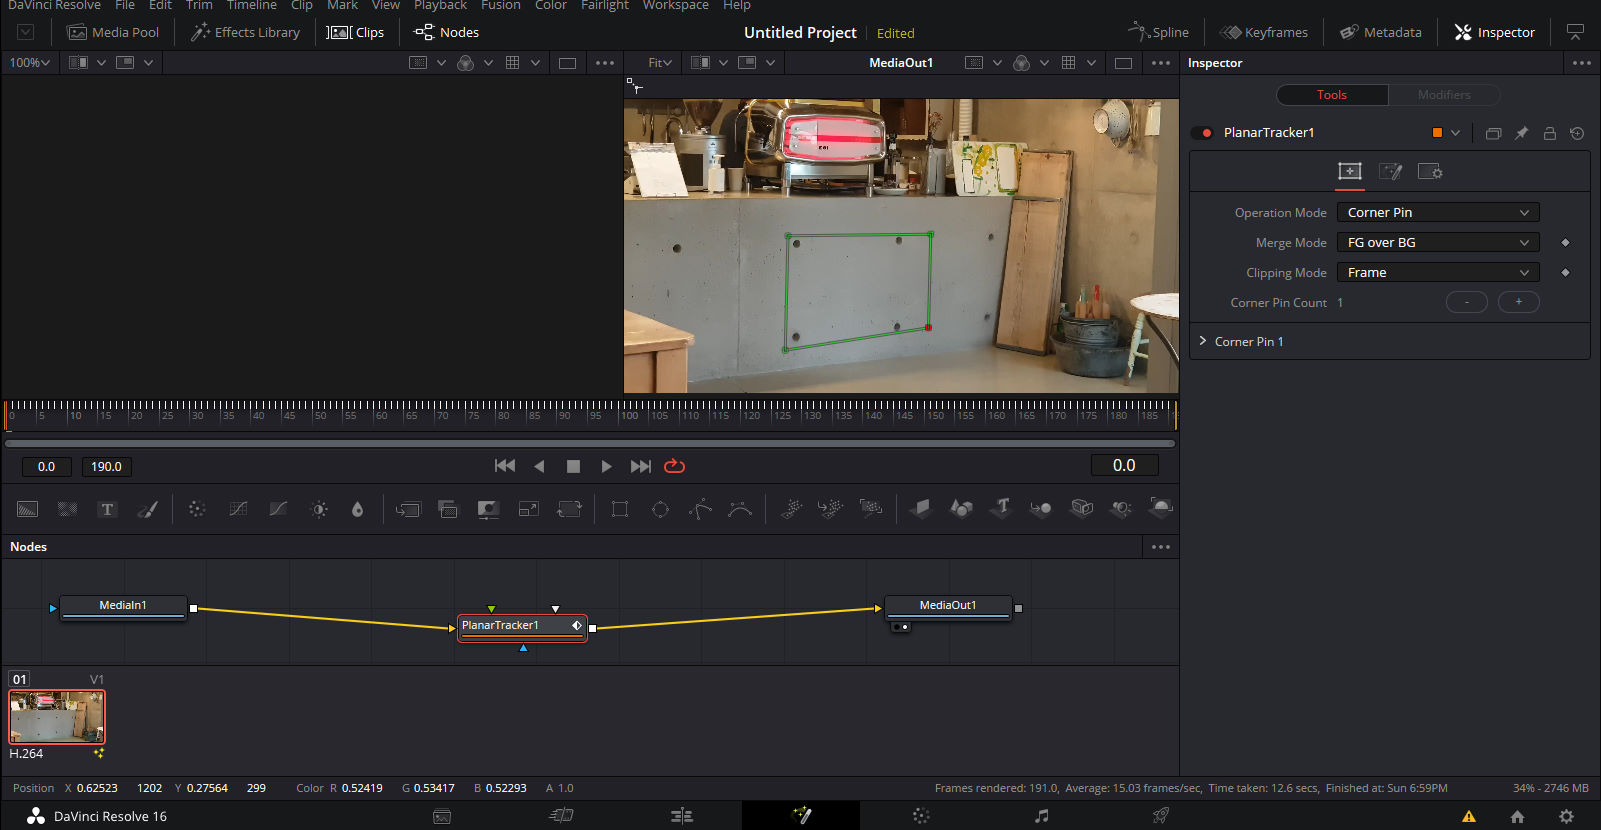The height and width of the screenshot is (830, 1601).
Task: Click the orange node color swatch
Action: 1437,133
